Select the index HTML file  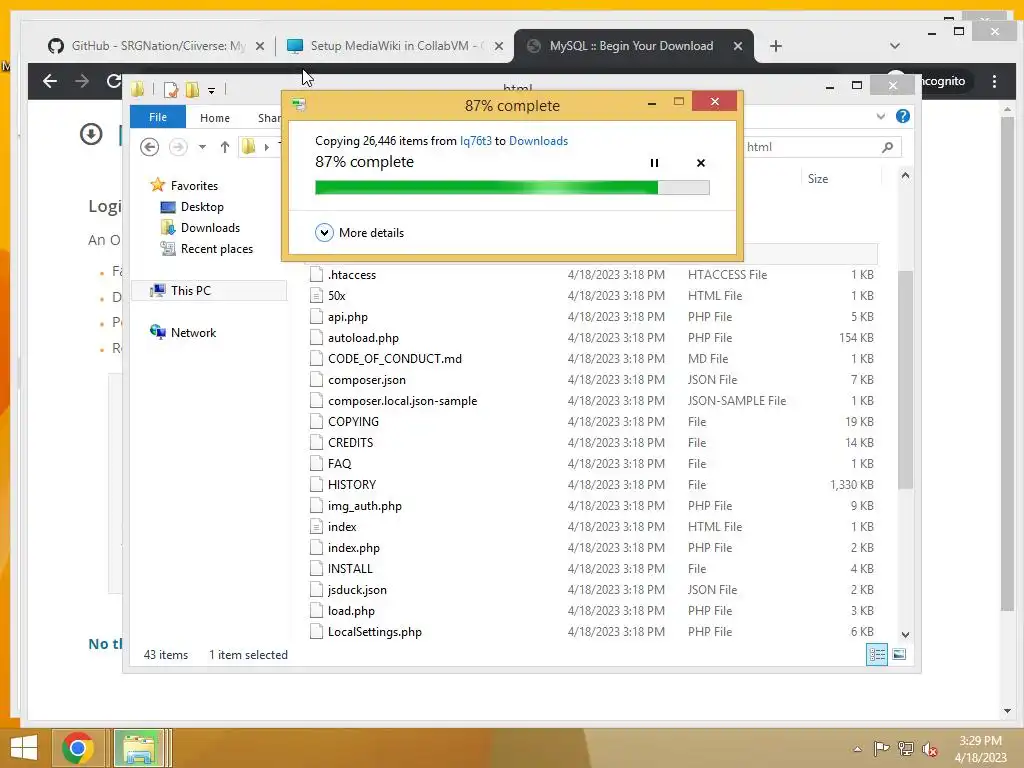click(342, 526)
